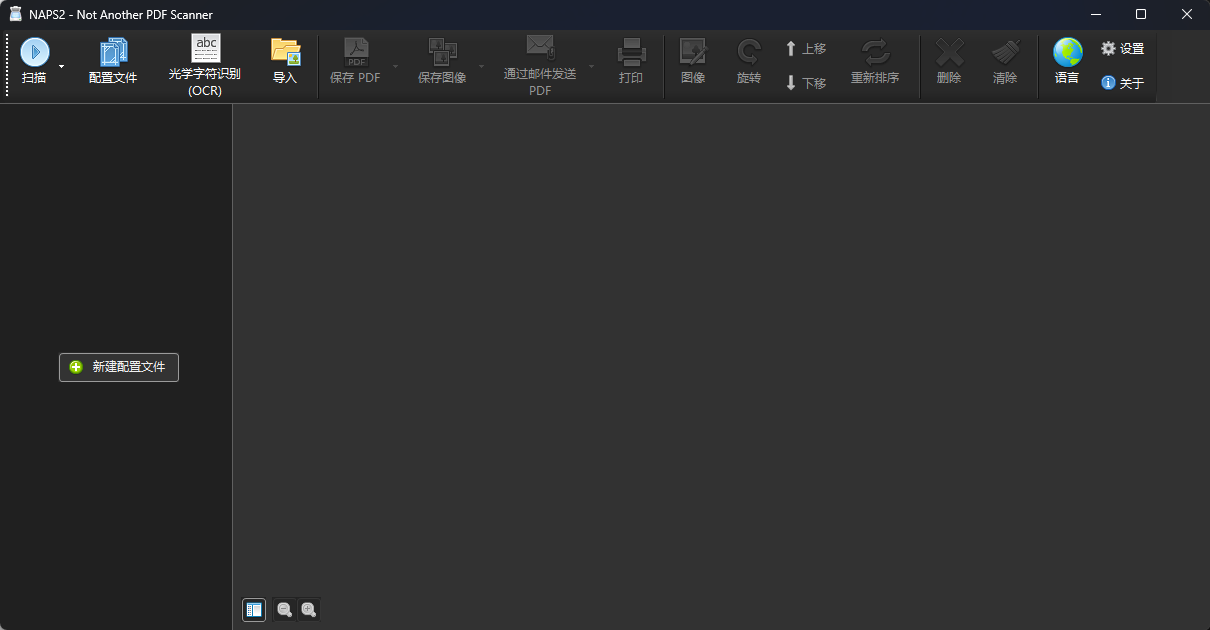Click the 新建配置文件 button

pos(119,367)
